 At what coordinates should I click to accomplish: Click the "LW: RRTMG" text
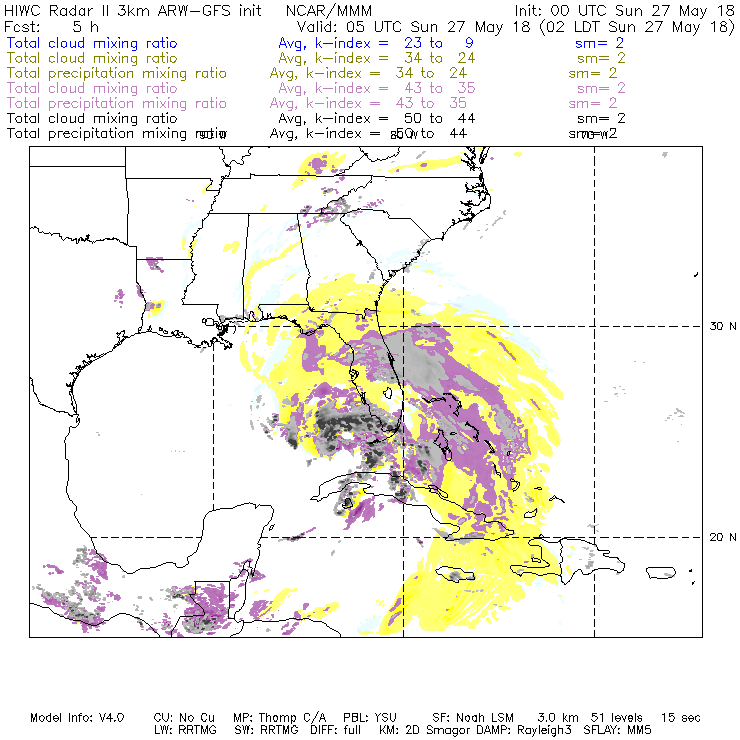tap(185, 730)
